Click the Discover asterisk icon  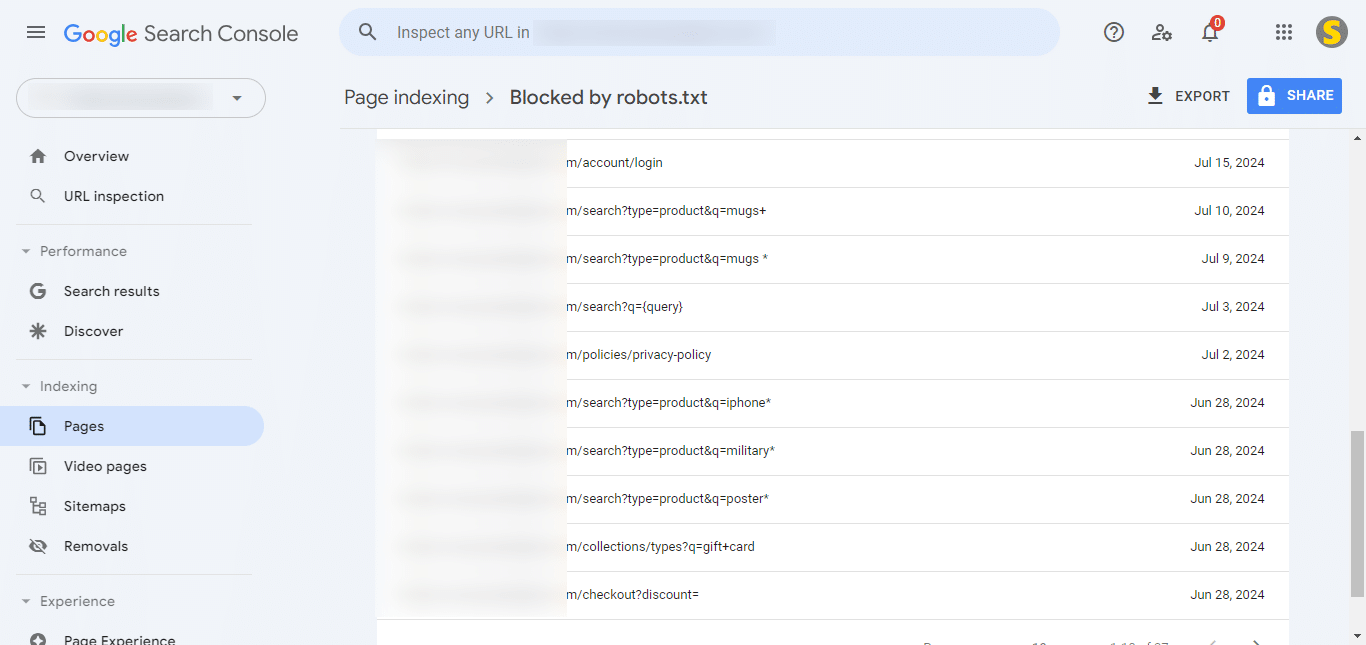38,331
